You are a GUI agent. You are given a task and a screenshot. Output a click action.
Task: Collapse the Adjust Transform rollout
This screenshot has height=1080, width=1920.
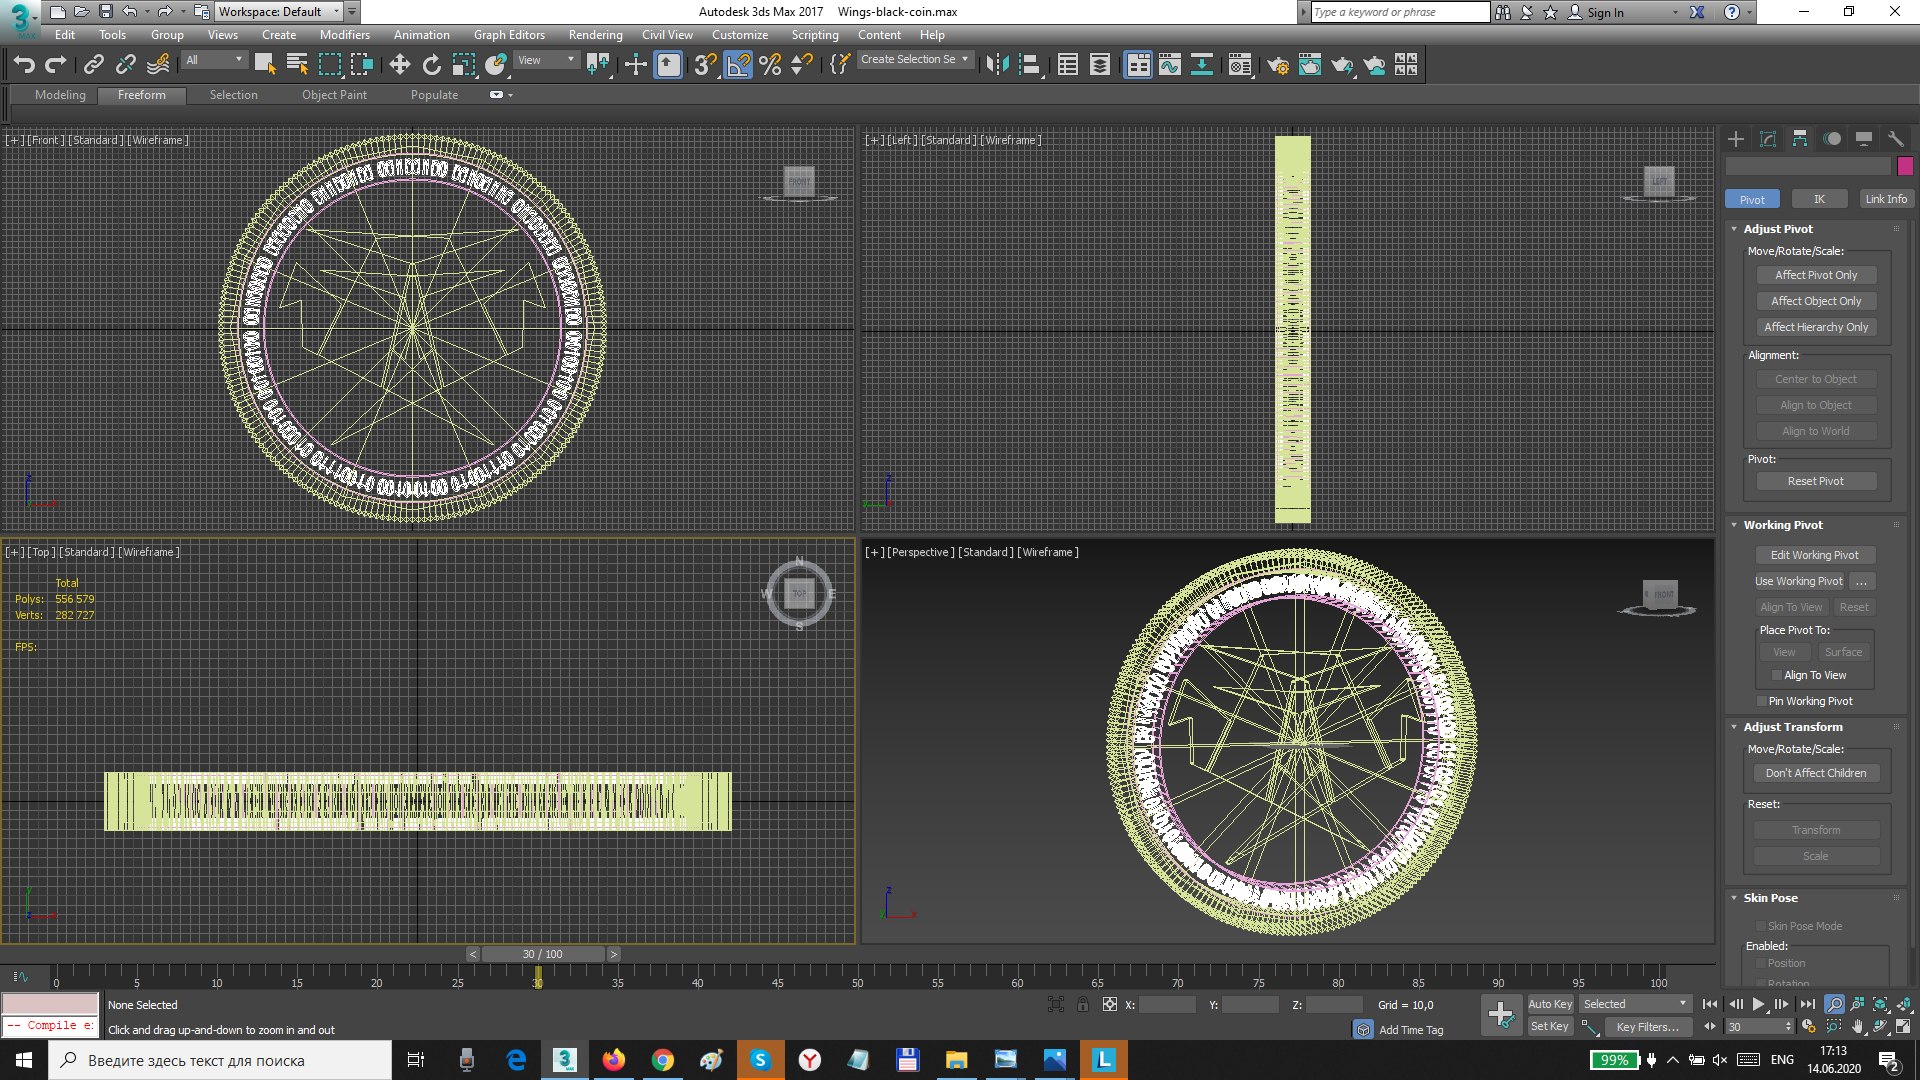1735,727
